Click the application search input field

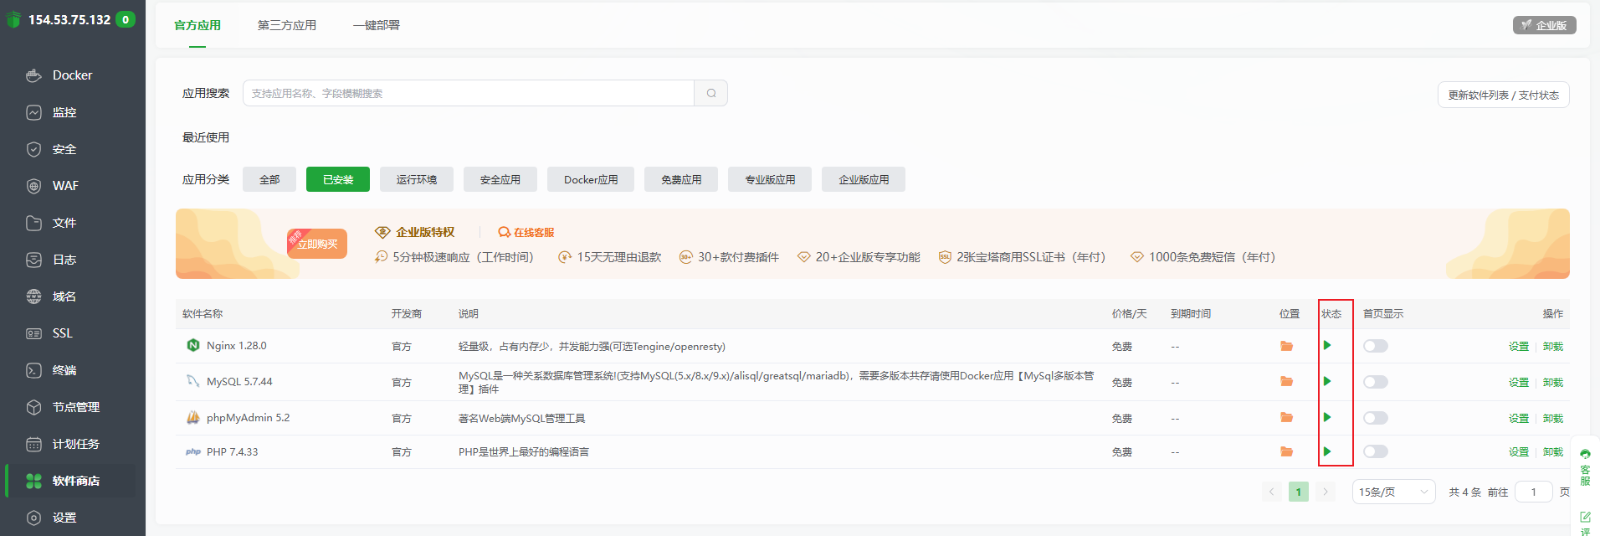coord(468,93)
